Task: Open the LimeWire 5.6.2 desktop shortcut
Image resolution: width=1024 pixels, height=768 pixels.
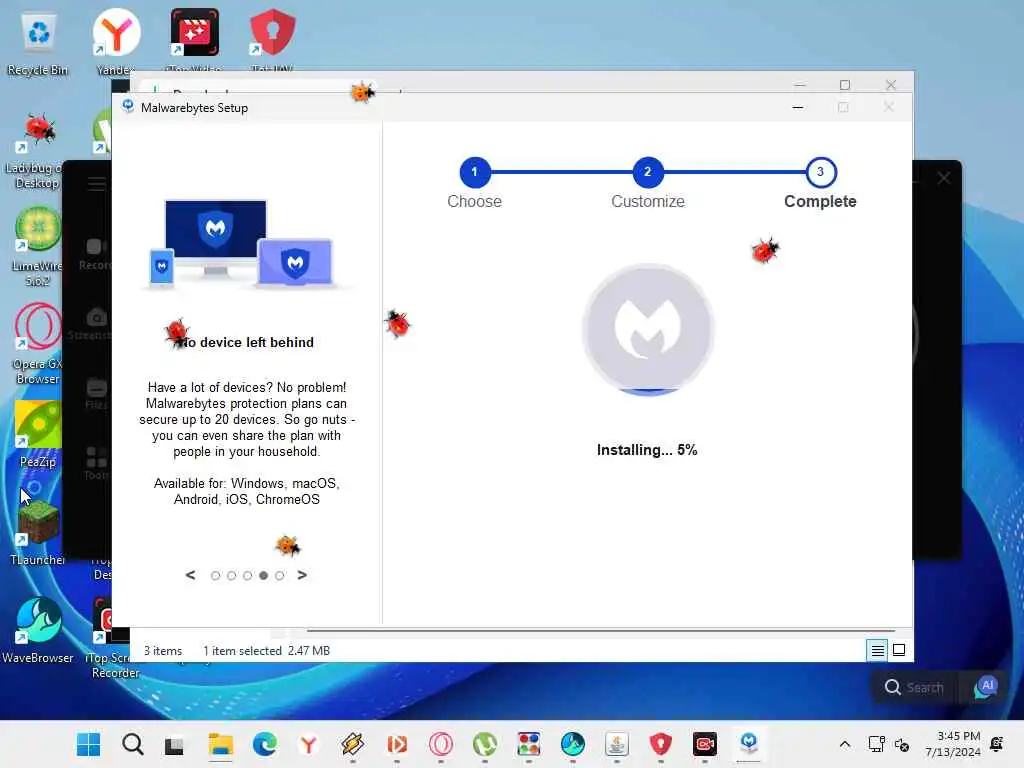Action: [37, 246]
